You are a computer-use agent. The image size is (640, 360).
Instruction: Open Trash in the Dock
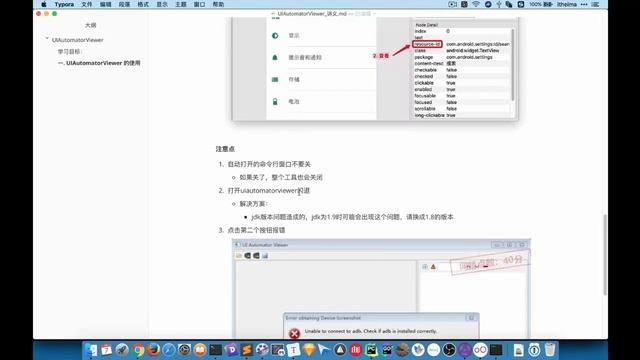click(550, 350)
